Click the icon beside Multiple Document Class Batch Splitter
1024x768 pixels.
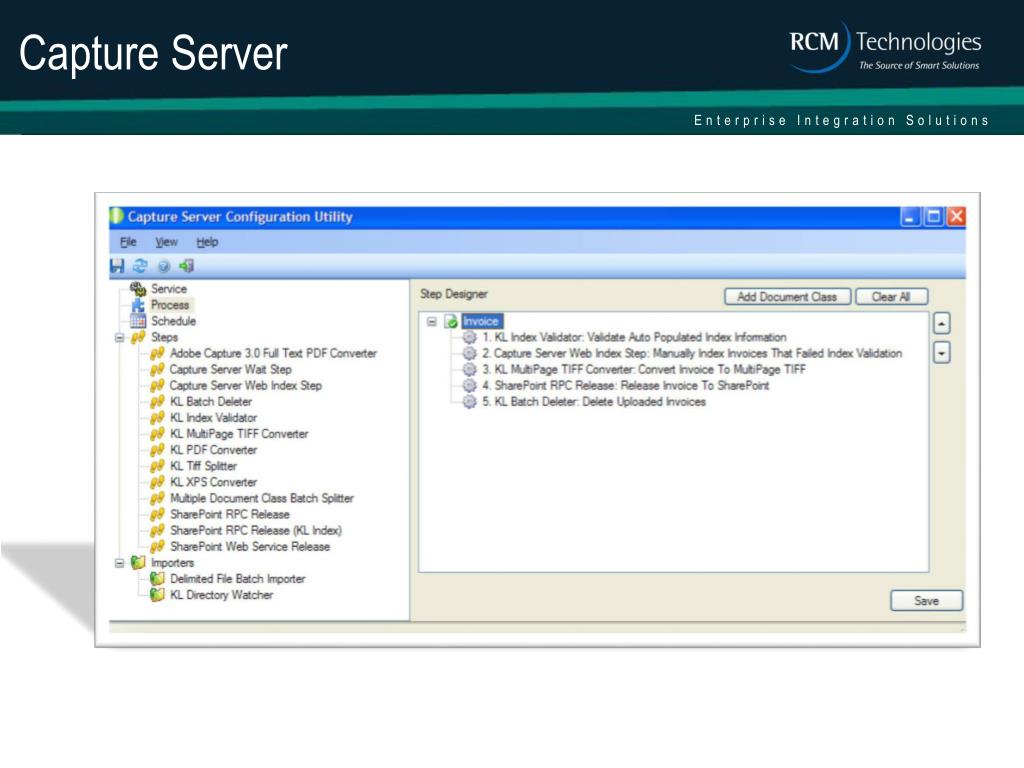coord(157,498)
